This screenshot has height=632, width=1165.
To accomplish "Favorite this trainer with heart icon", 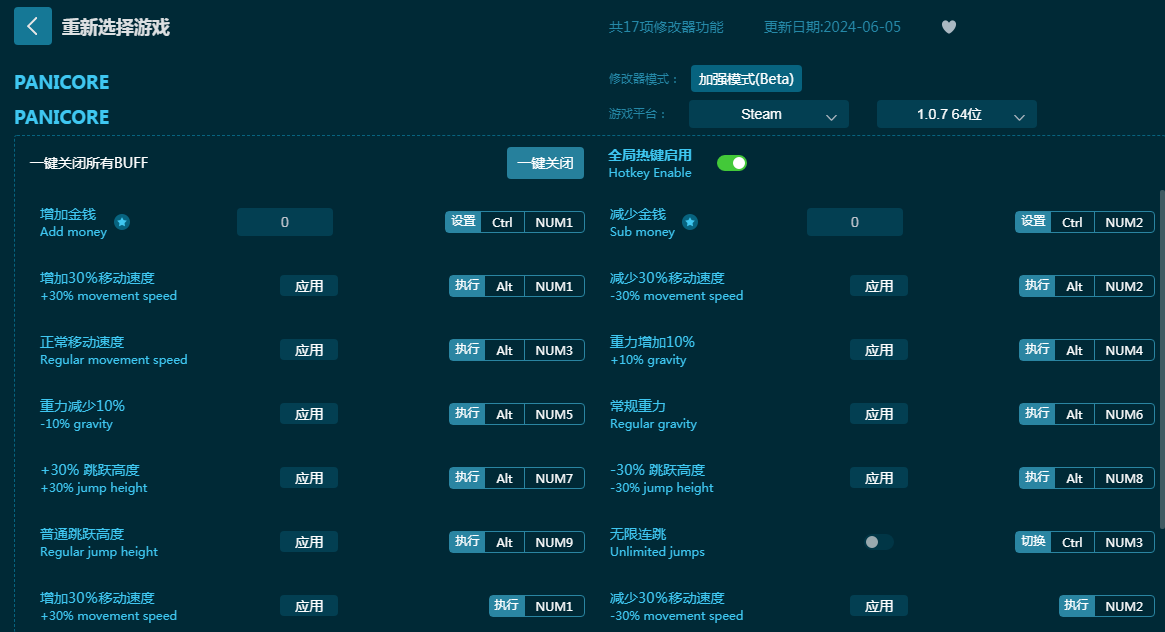I will point(949,27).
